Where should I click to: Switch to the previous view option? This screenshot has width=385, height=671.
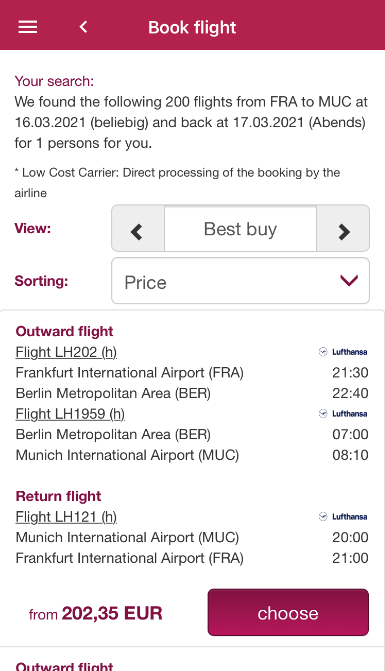pos(138,229)
